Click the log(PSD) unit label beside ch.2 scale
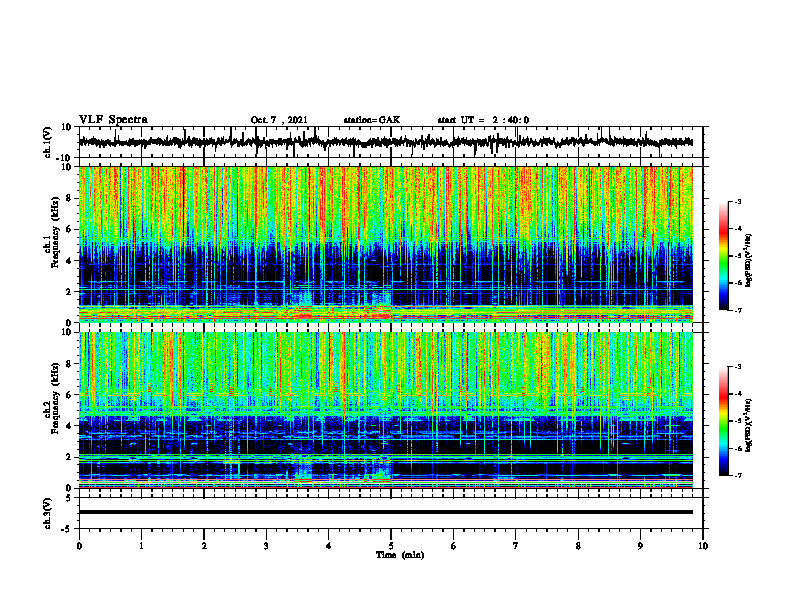792x612 pixels. coord(750,423)
